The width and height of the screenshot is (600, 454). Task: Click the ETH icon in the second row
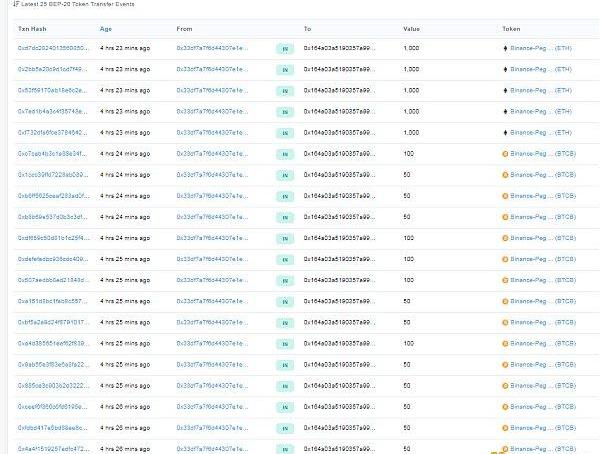(x=504, y=69)
